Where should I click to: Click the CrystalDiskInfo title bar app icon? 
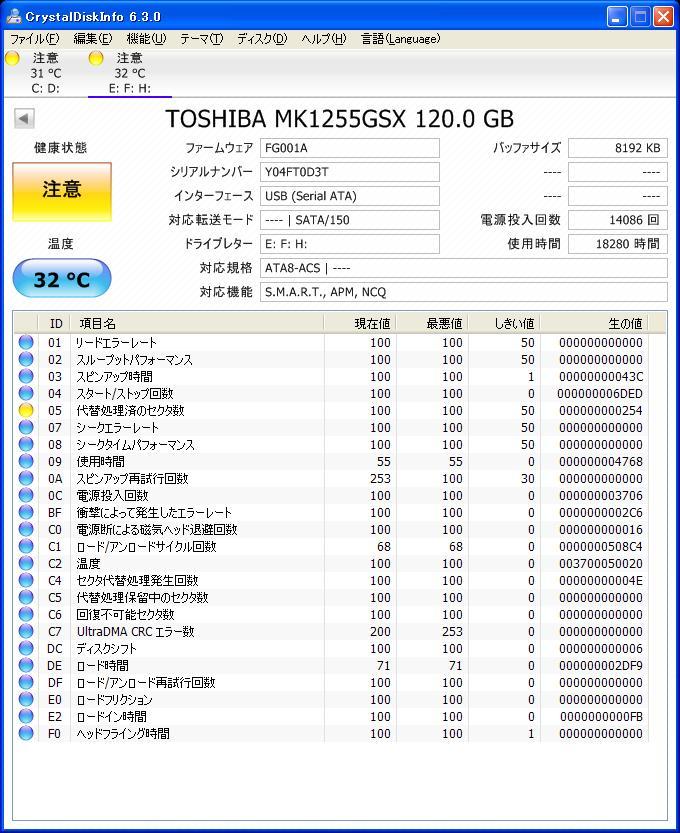point(14,16)
